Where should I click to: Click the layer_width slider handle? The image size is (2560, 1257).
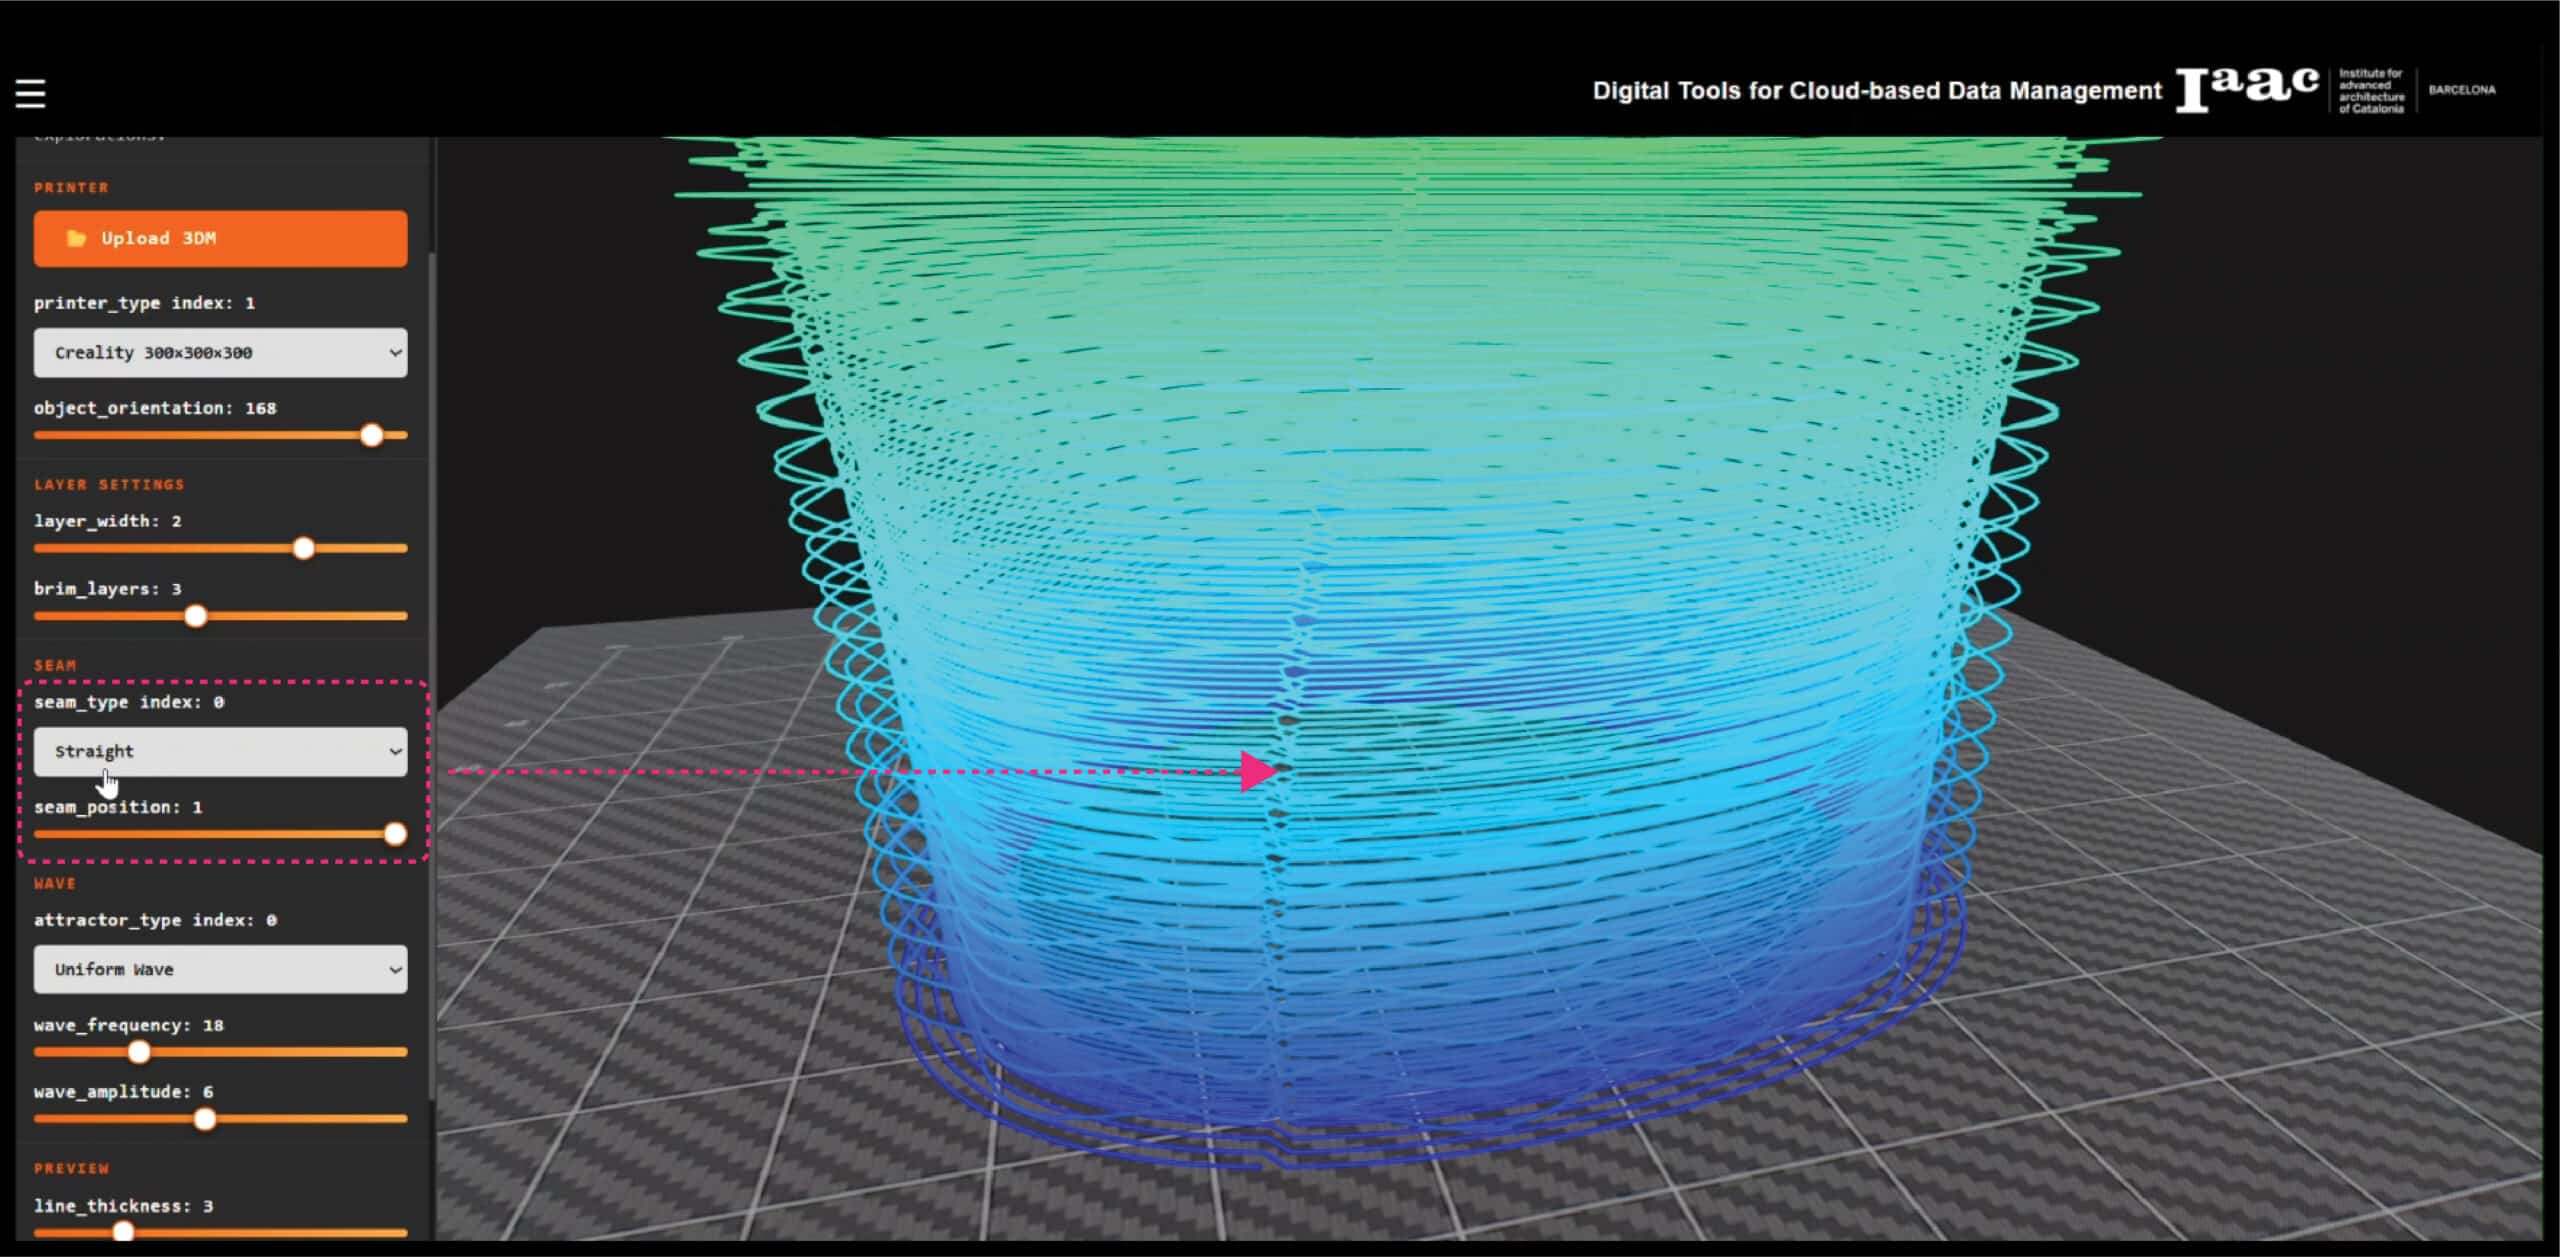click(304, 548)
